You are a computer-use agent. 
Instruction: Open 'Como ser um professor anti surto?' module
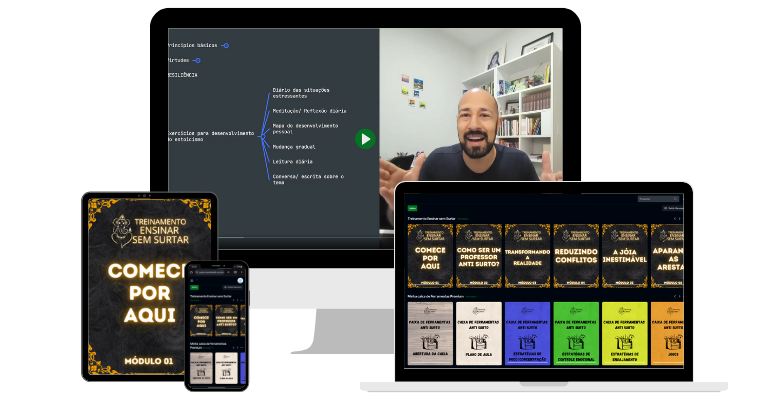pyautogui.click(x=479, y=256)
